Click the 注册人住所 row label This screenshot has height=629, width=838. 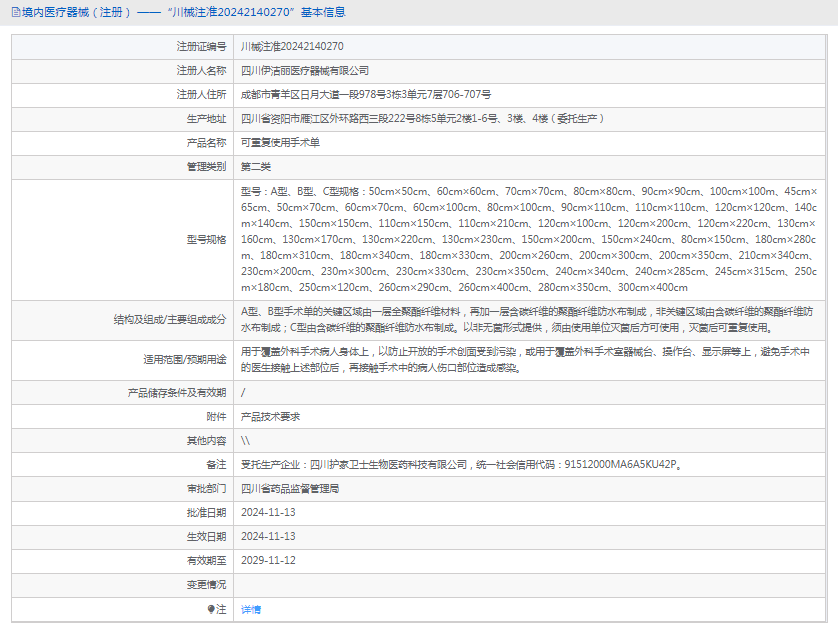[x=201, y=95]
